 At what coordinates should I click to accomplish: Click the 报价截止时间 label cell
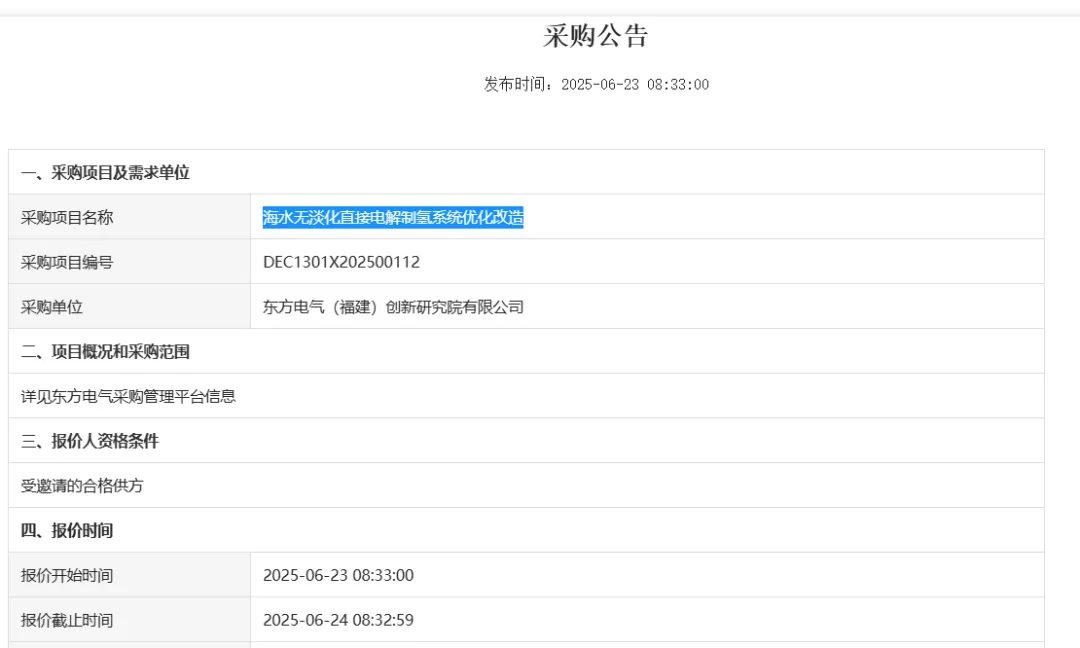coord(129,620)
